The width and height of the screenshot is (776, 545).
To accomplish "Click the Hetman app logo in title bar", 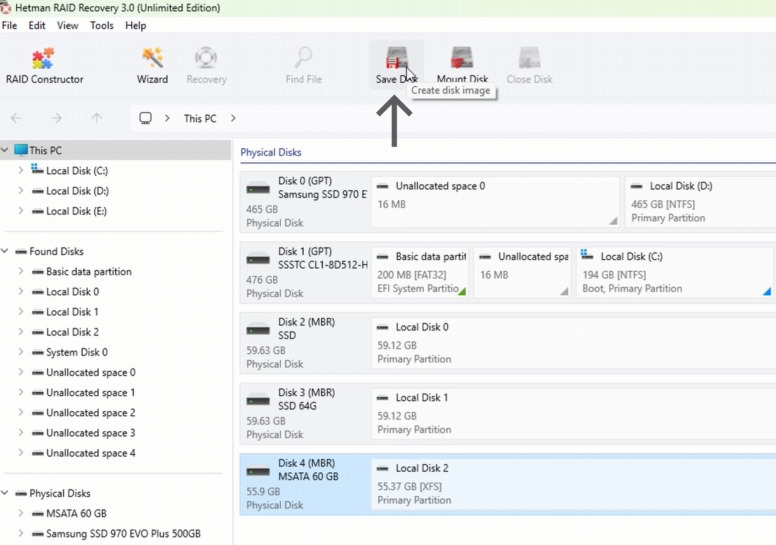I will coord(5,7).
